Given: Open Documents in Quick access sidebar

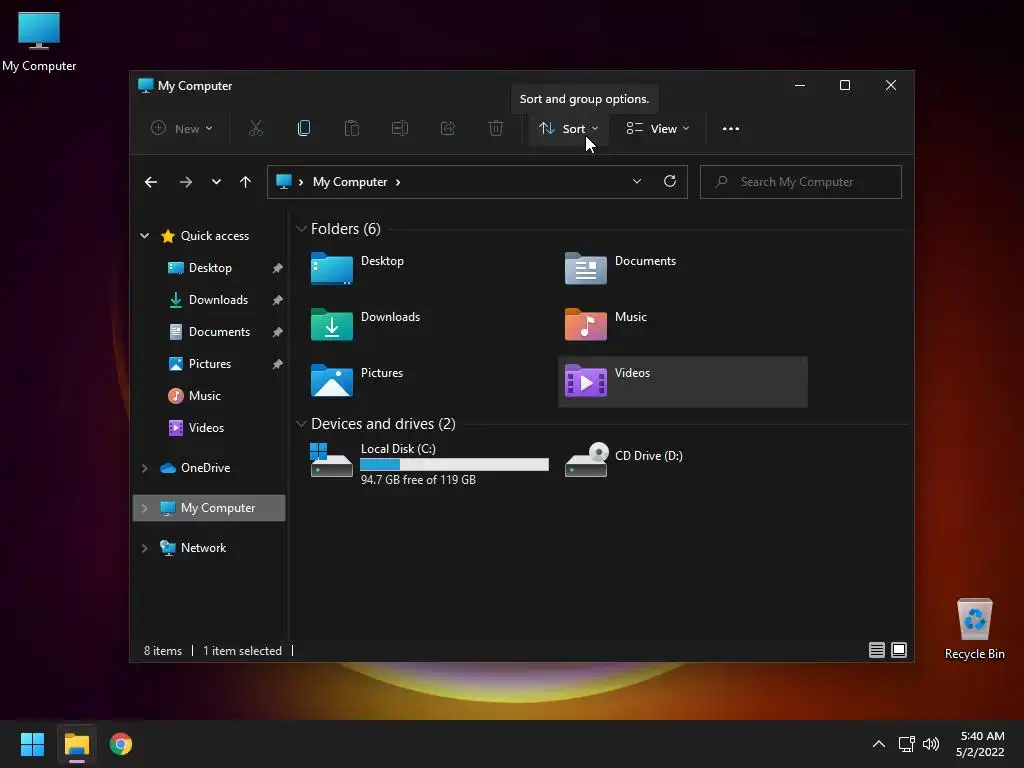Looking at the screenshot, I should 219,332.
